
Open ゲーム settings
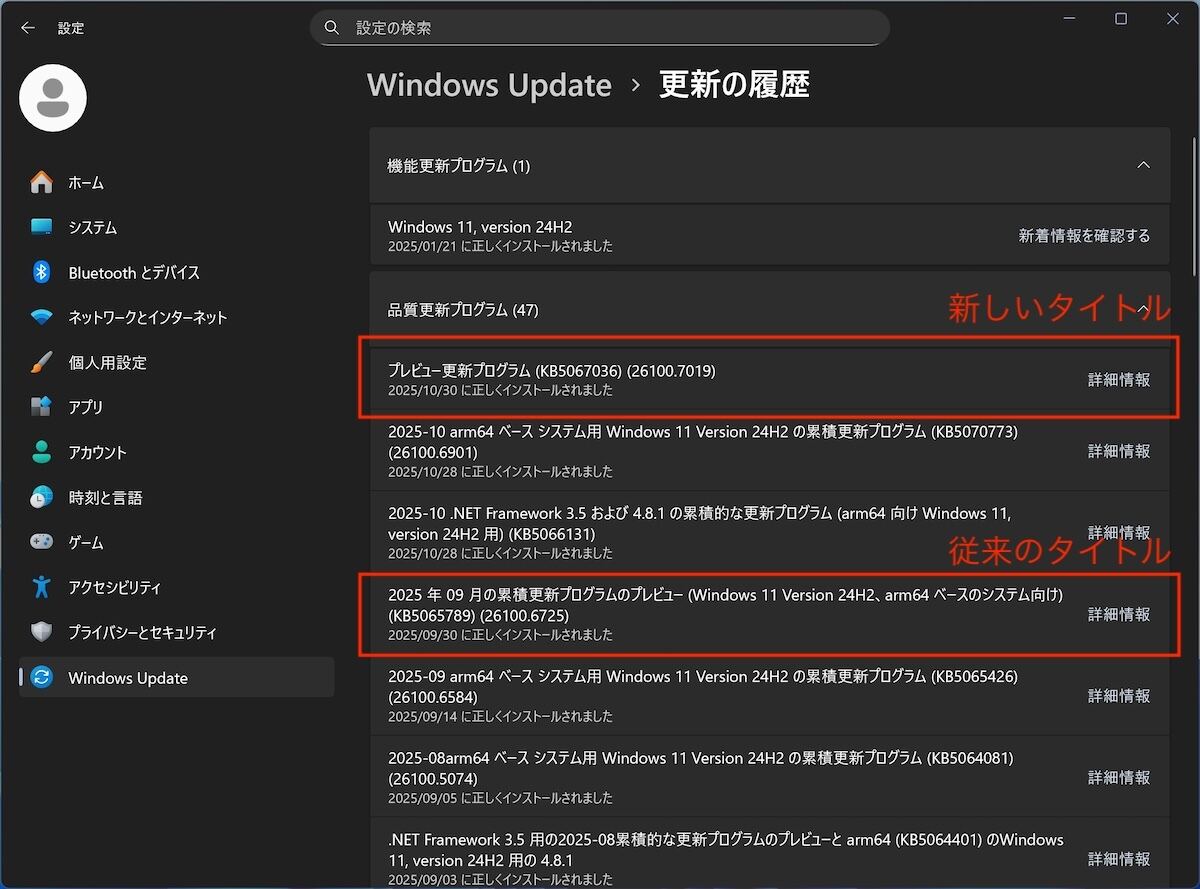177,542
